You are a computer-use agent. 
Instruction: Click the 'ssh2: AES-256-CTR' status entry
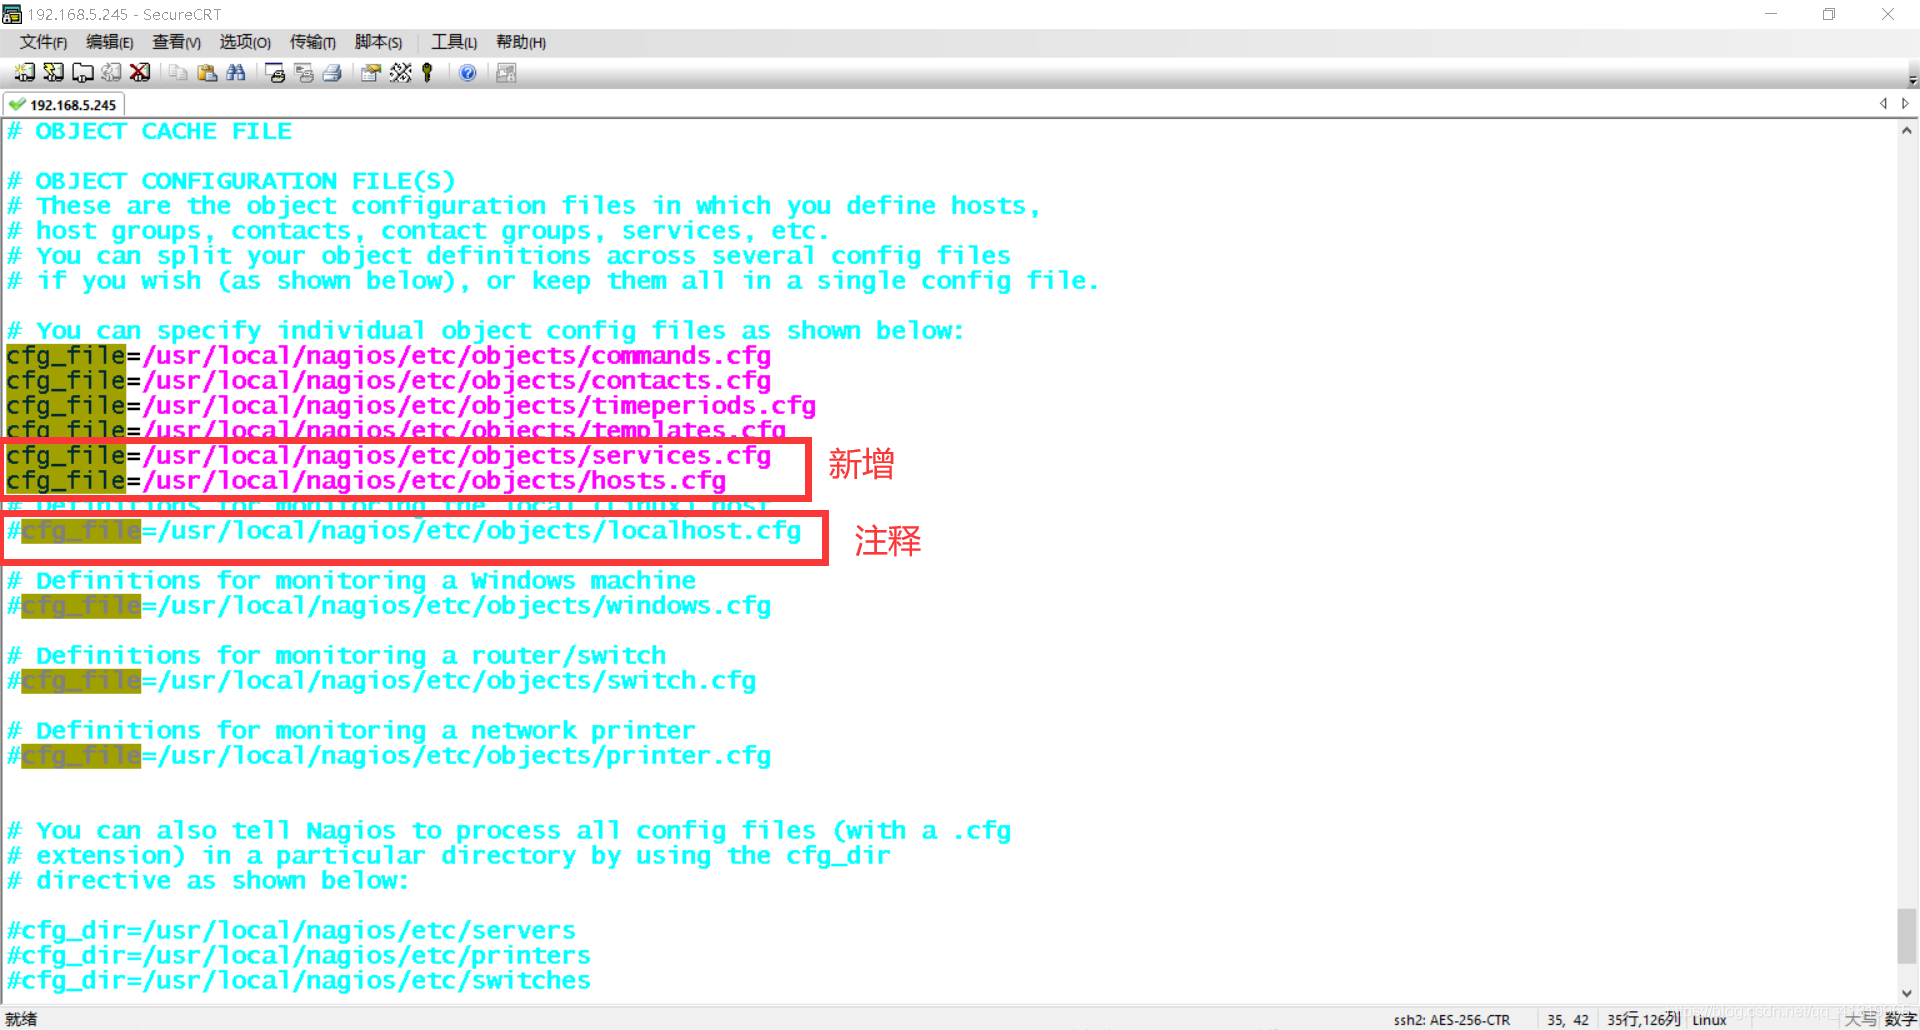[x=1452, y=1020]
